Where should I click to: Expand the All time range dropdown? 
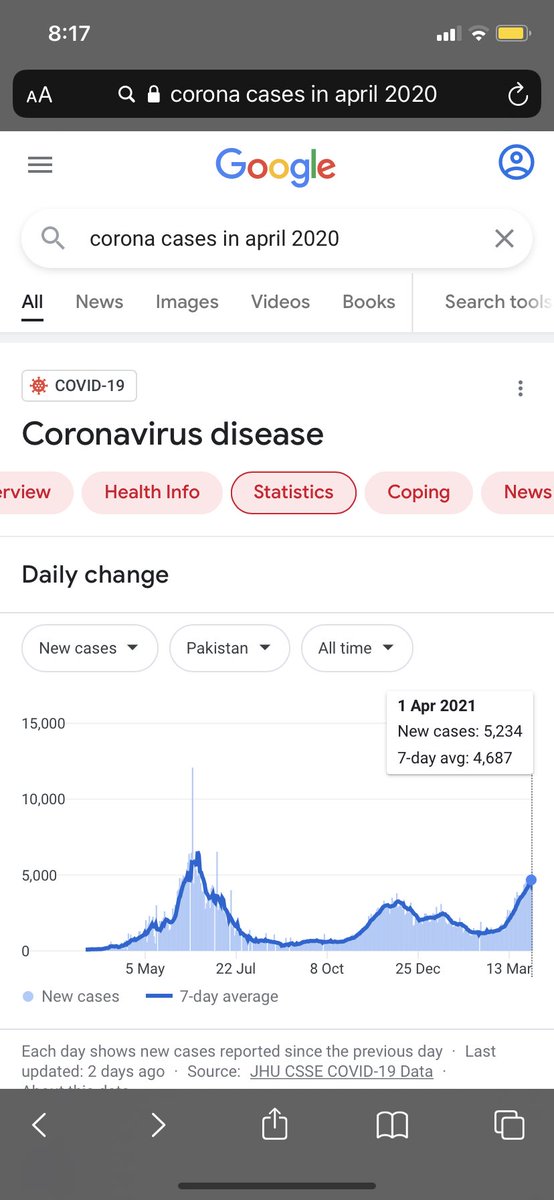pos(356,648)
